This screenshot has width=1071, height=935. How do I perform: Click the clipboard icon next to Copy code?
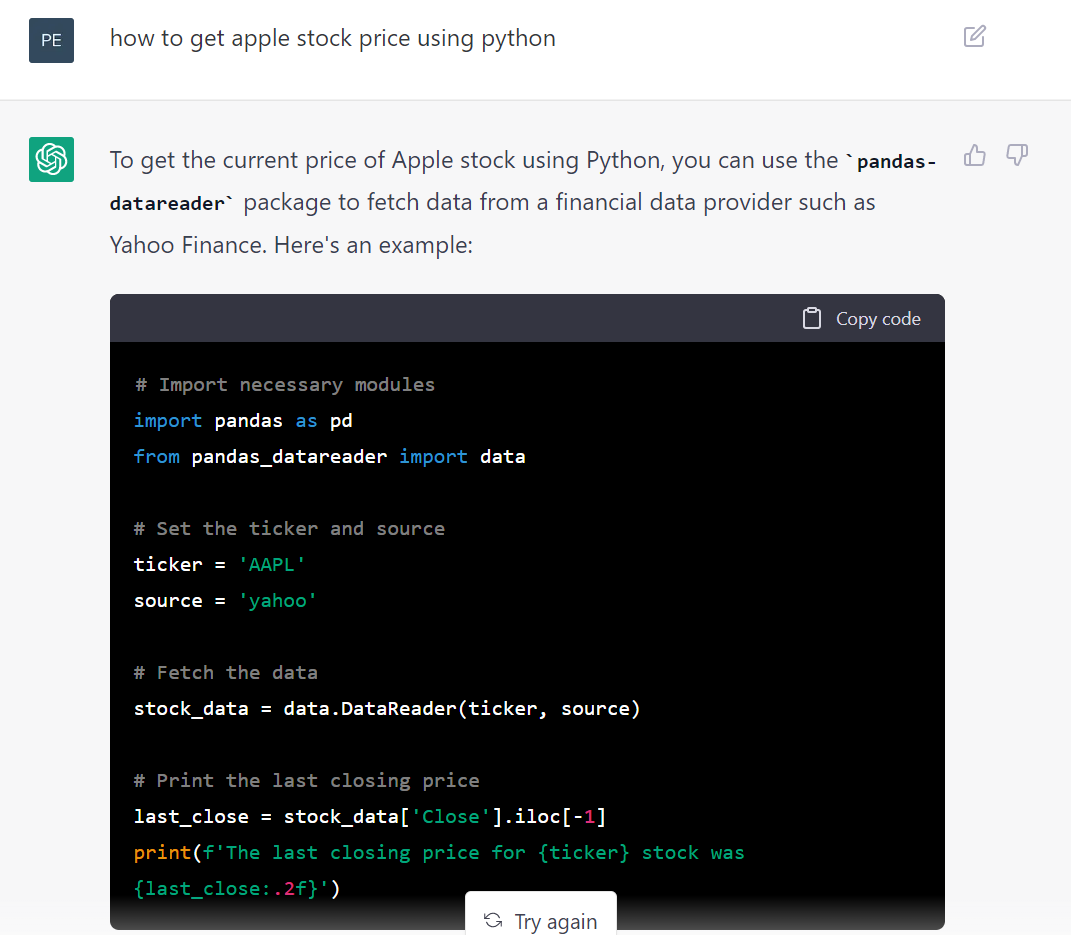pyautogui.click(x=811, y=317)
